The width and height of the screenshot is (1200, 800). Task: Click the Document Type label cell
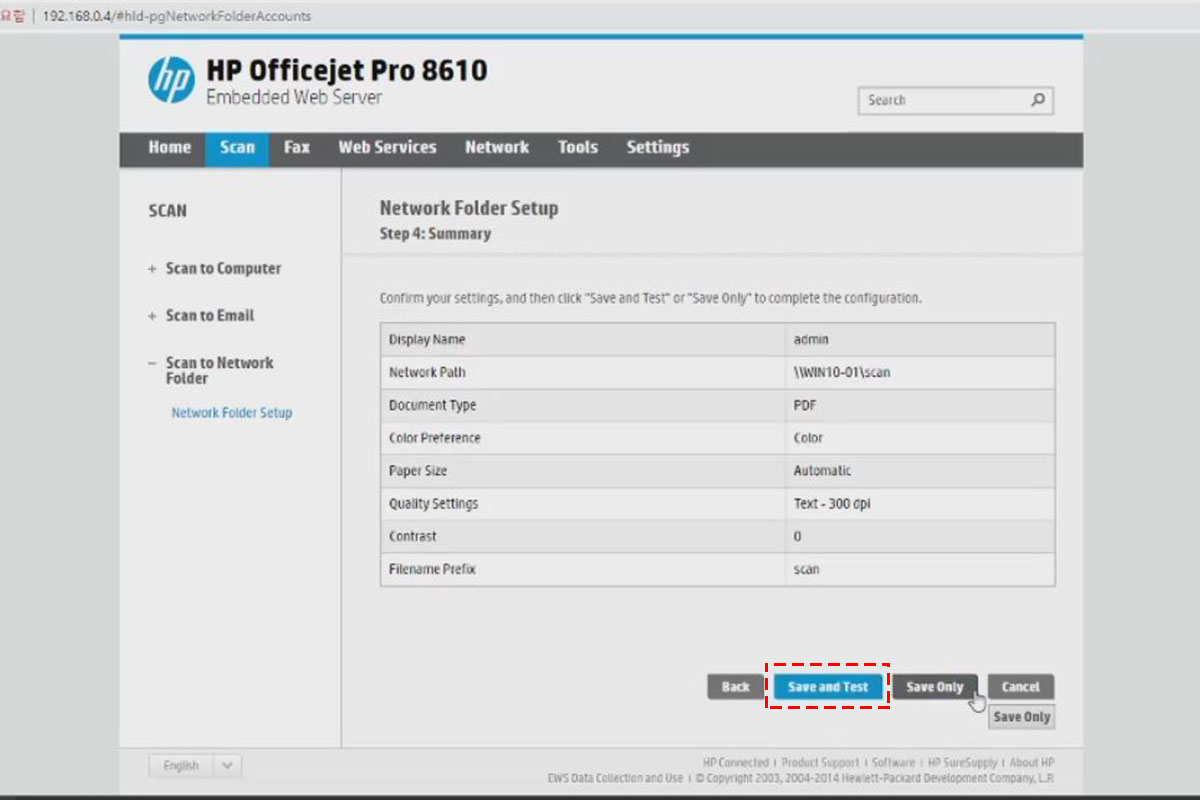[582, 405]
